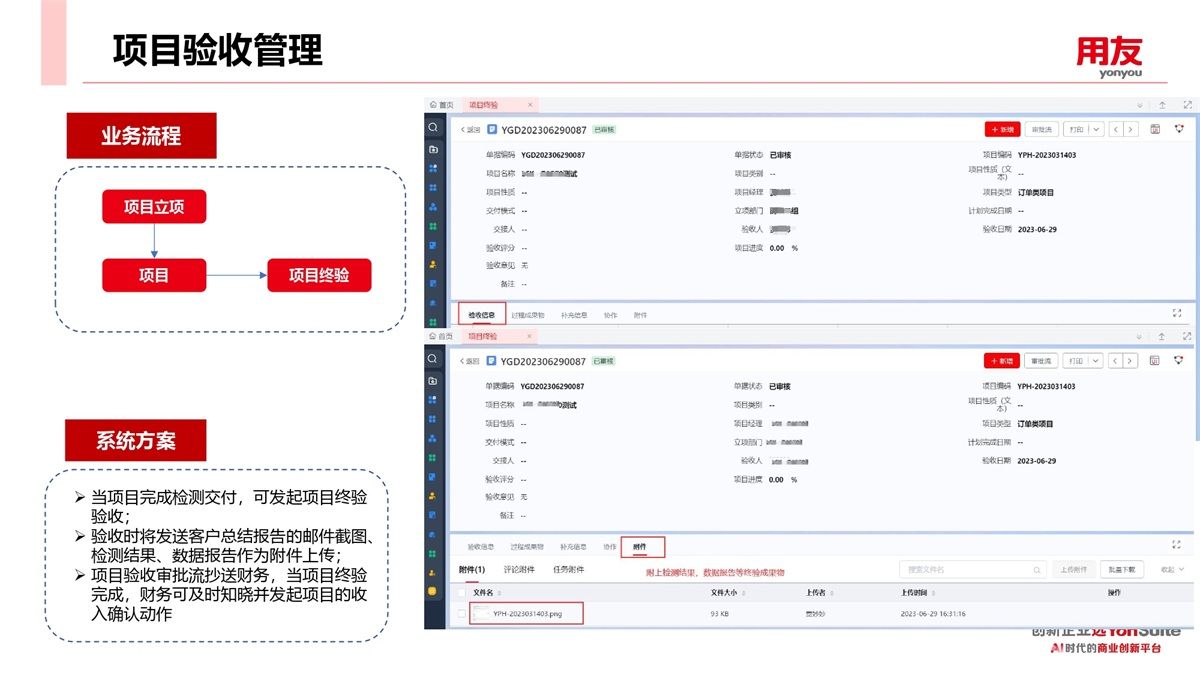Open the search icon in the upper window's sidebar

[433, 128]
